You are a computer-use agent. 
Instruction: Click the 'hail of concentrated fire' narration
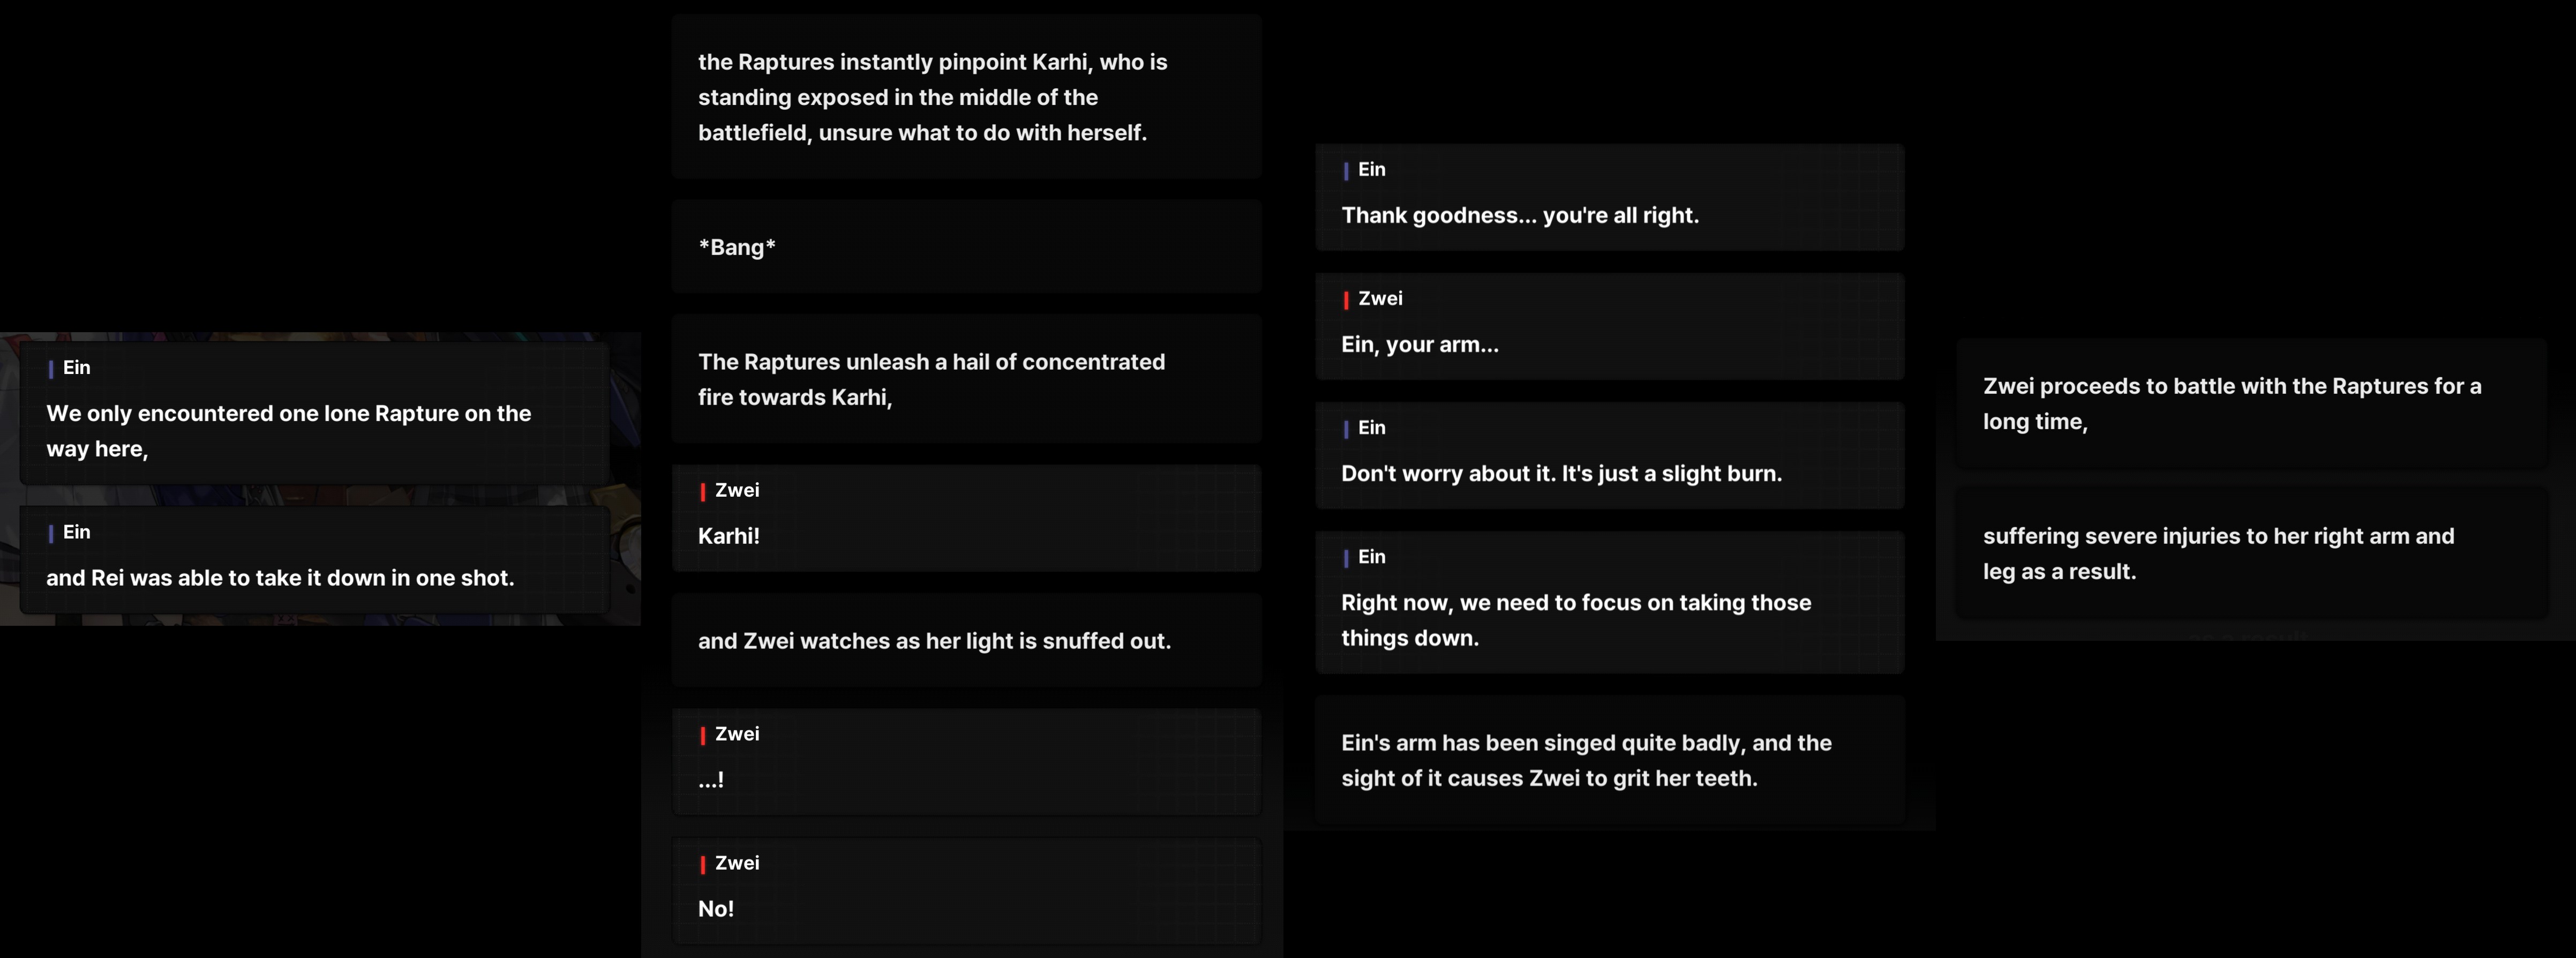click(x=966, y=379)
